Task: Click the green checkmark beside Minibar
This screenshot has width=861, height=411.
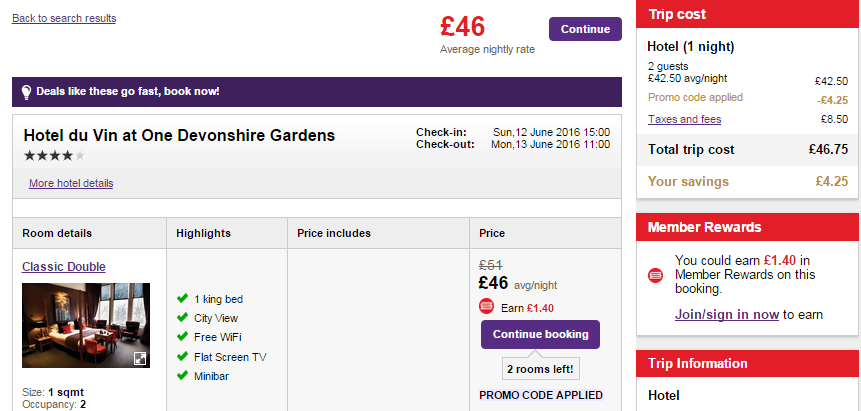Action: (x=182, y=375)
